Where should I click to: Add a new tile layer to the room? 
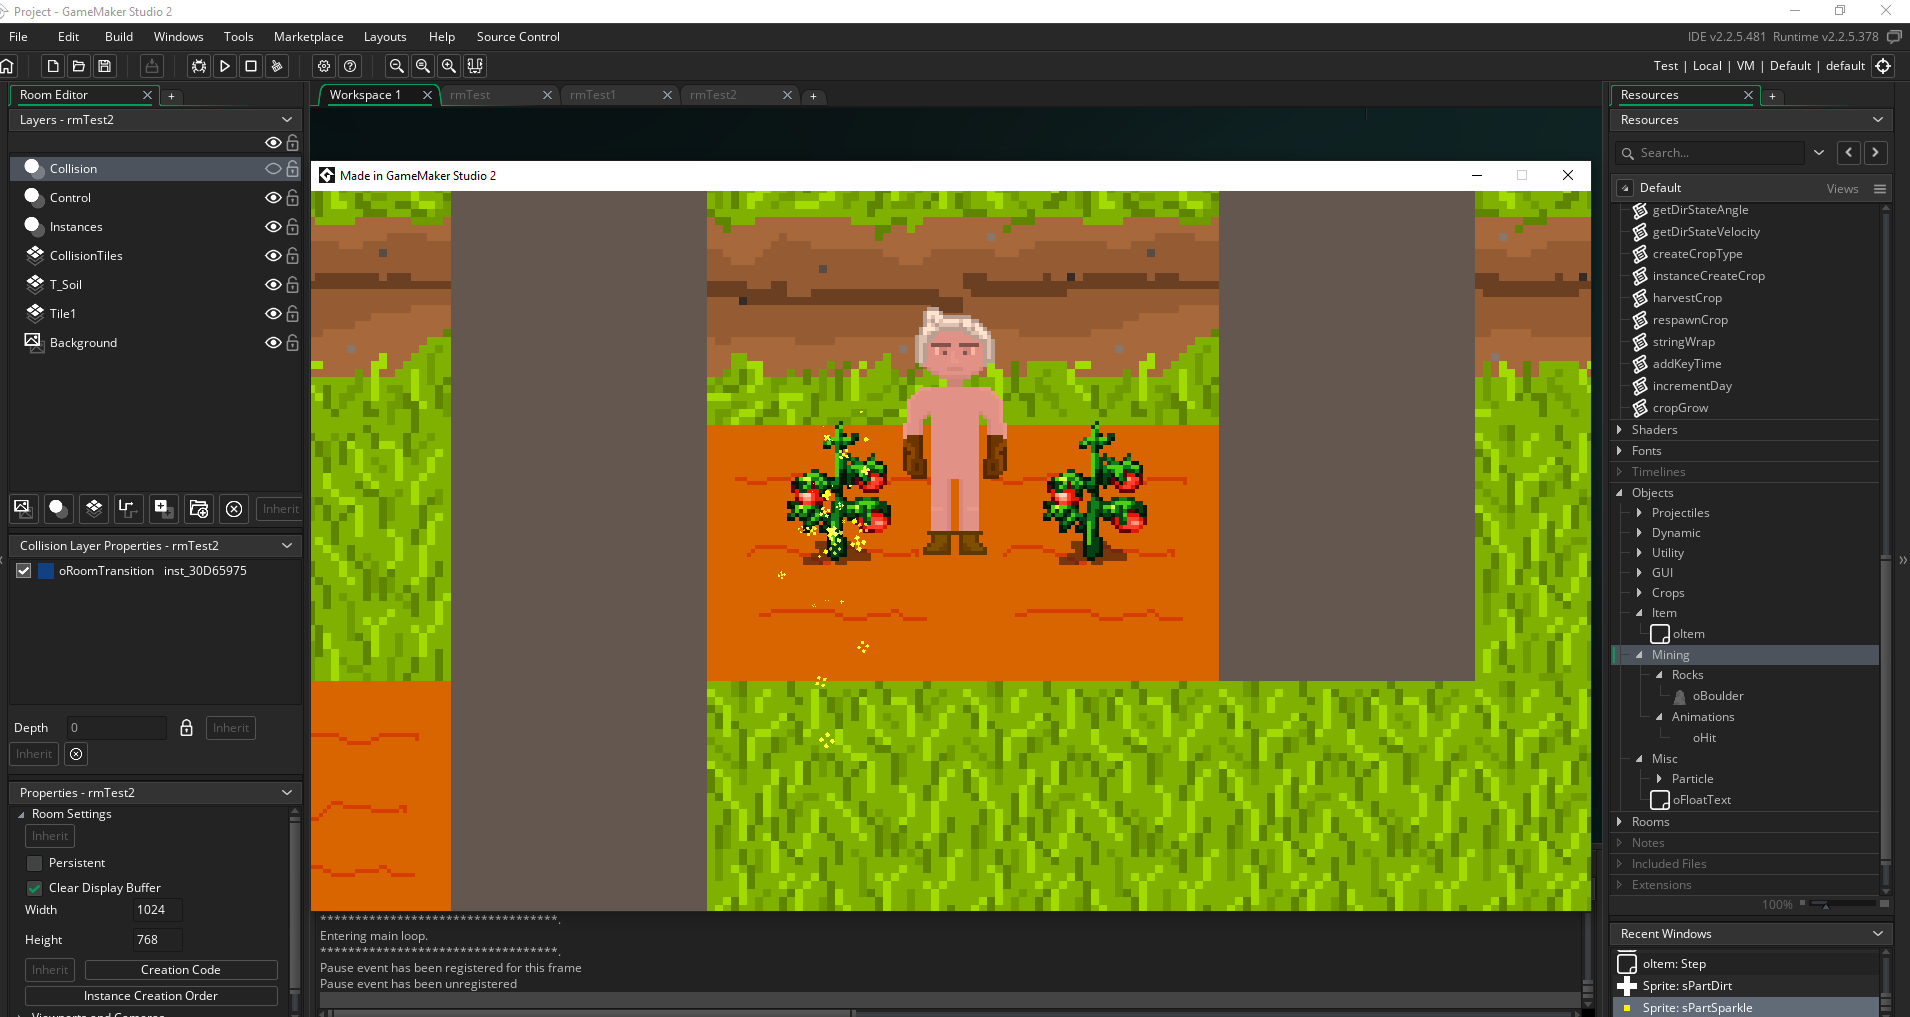tap(93, 509)
